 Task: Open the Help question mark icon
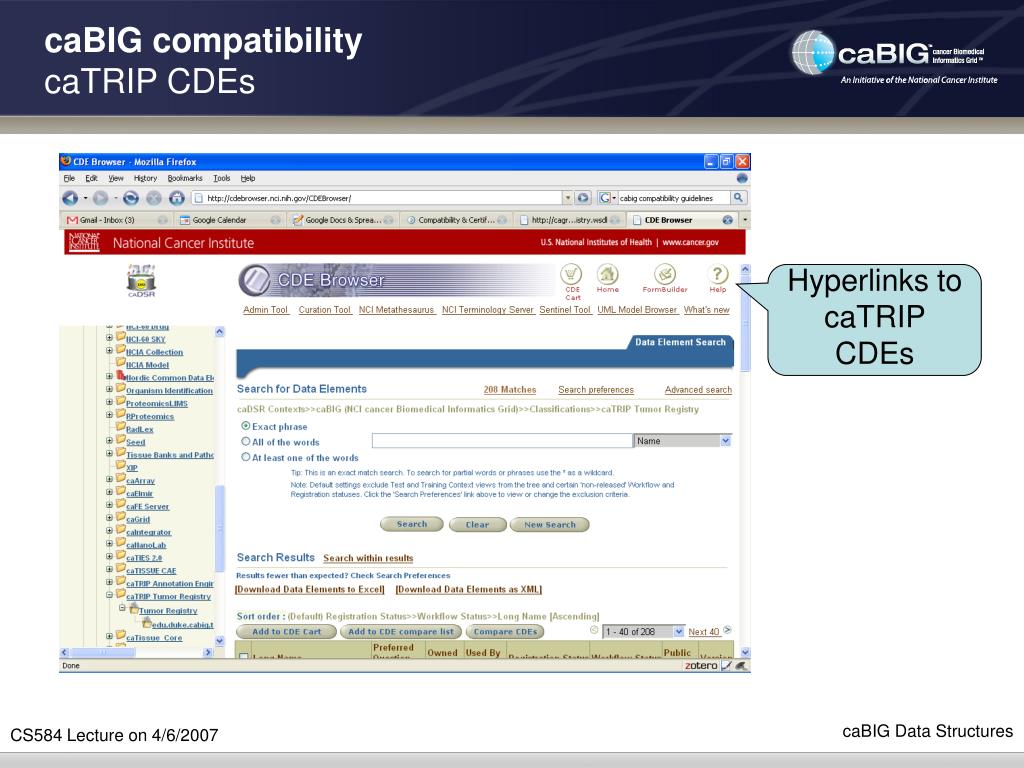click(718, 274)
